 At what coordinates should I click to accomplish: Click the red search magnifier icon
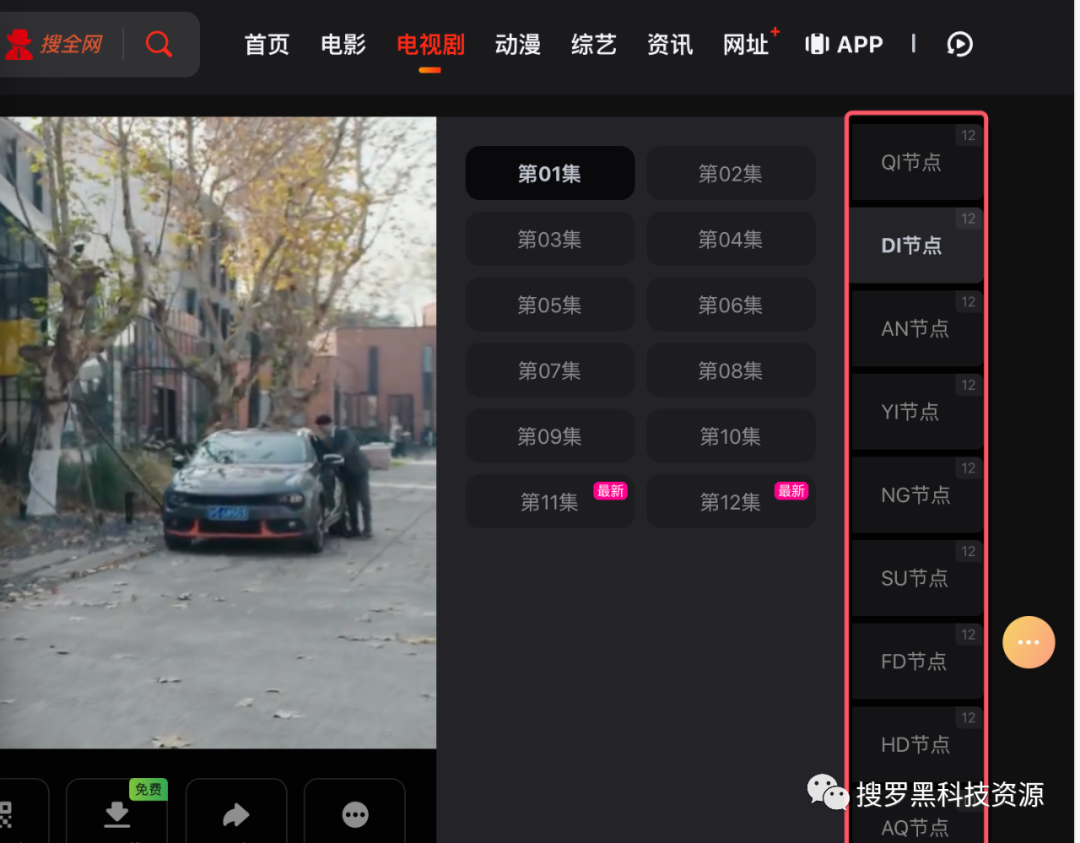(159, 44)
